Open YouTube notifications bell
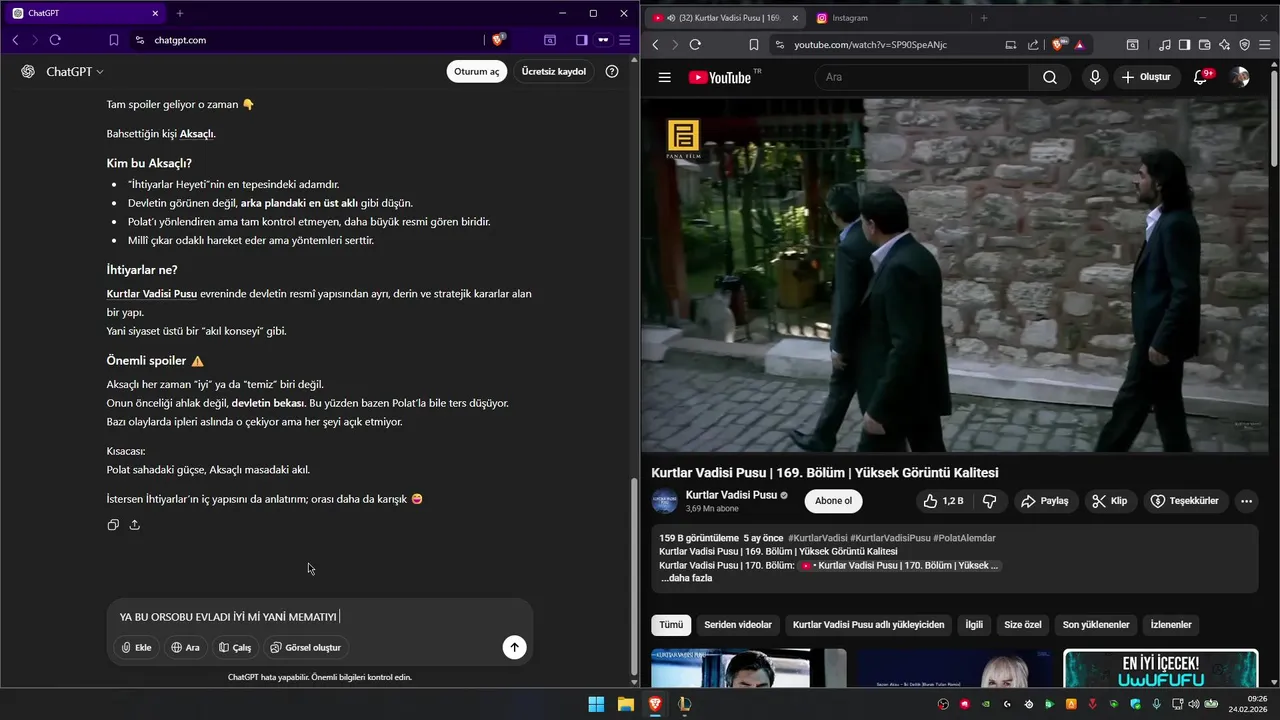The image size is (1280, 720). coord(1201,77)
